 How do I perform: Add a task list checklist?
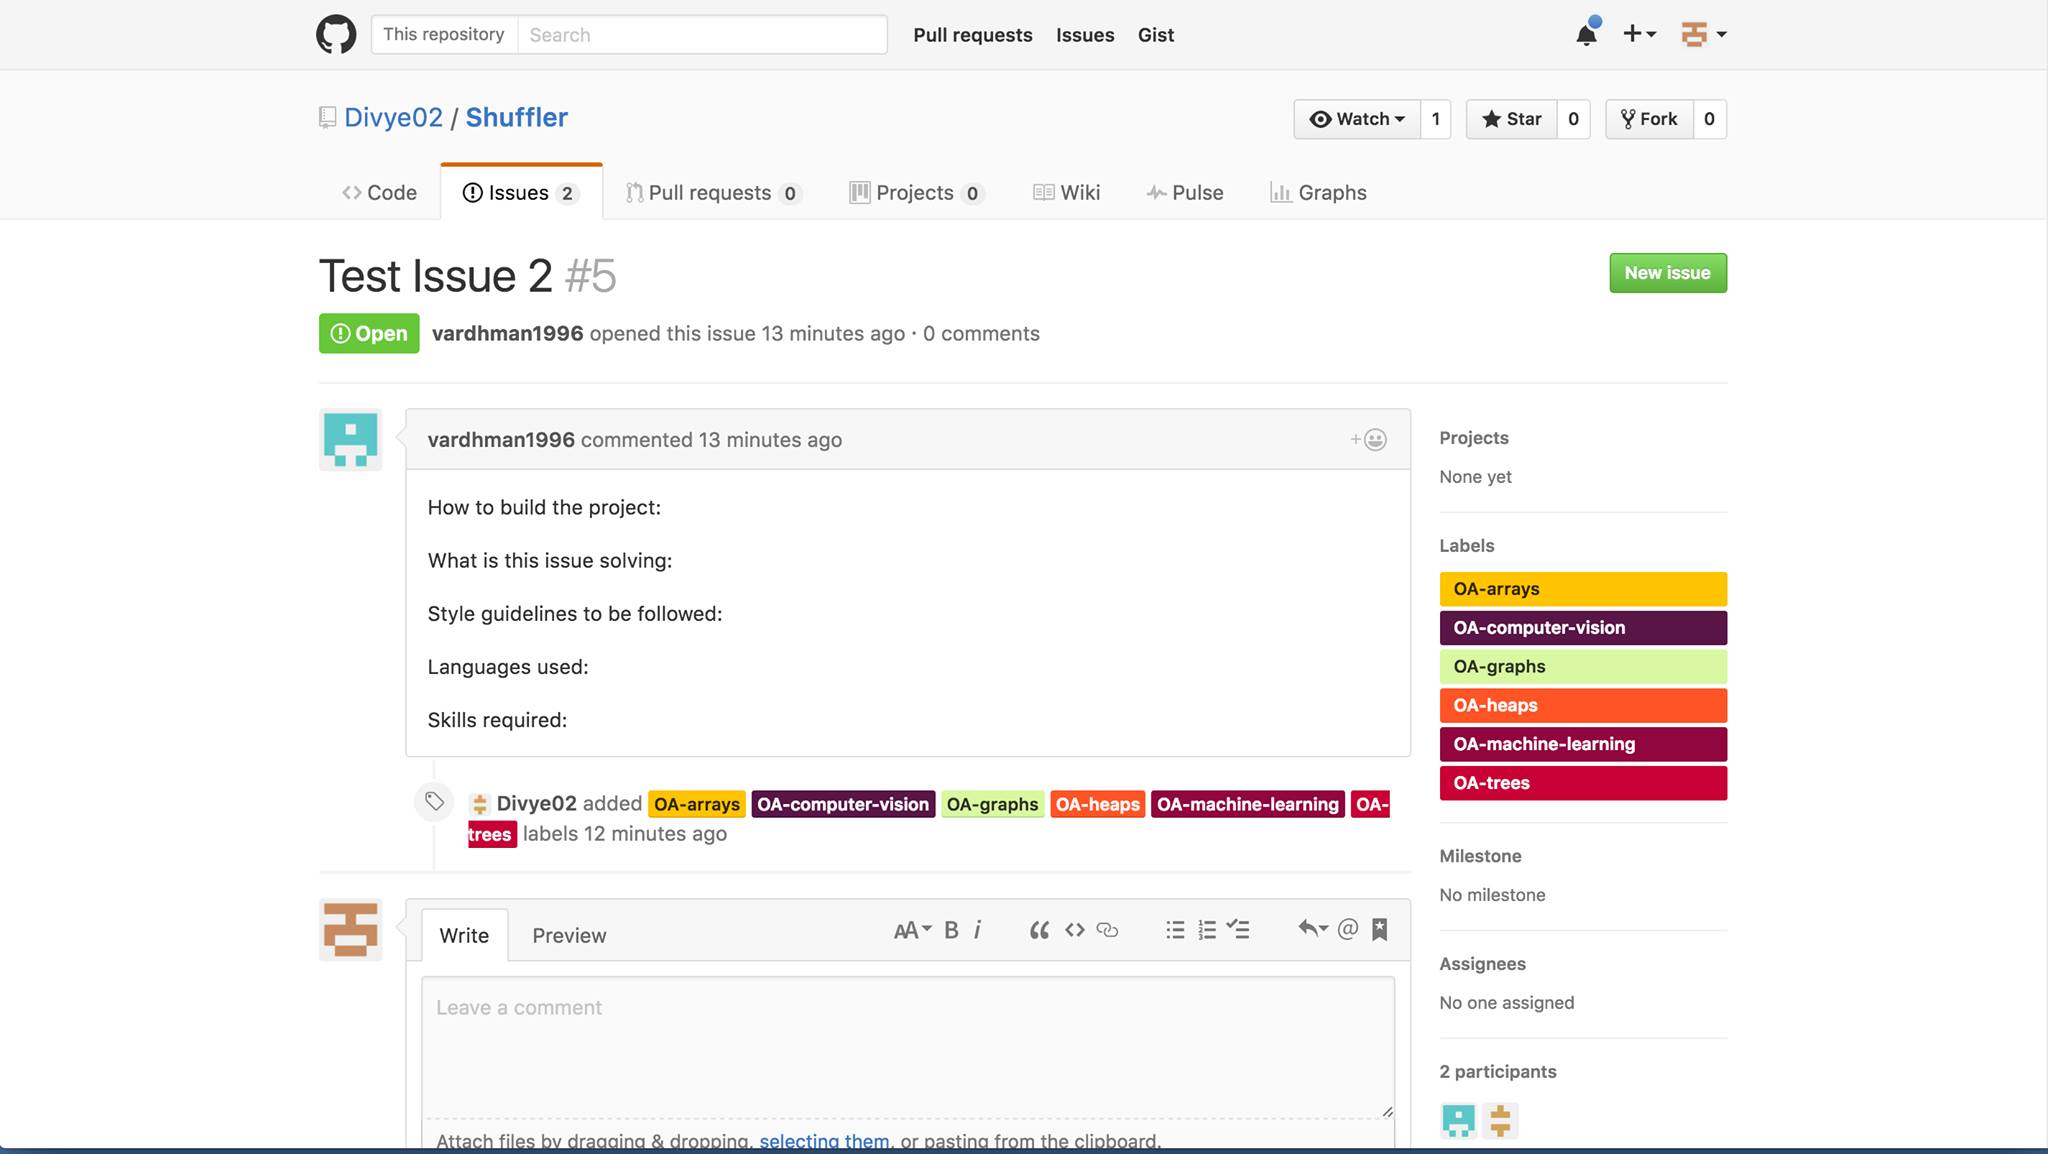(1239, 930)
